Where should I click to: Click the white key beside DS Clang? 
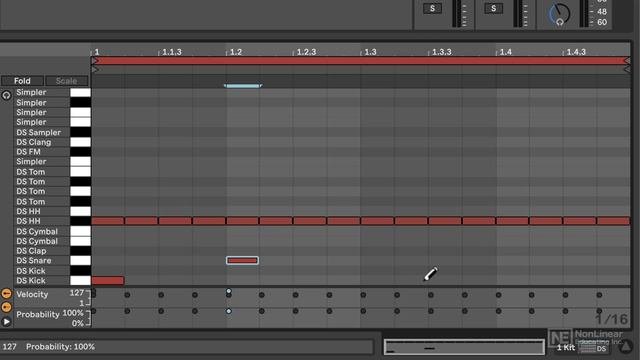coord(80,142)
